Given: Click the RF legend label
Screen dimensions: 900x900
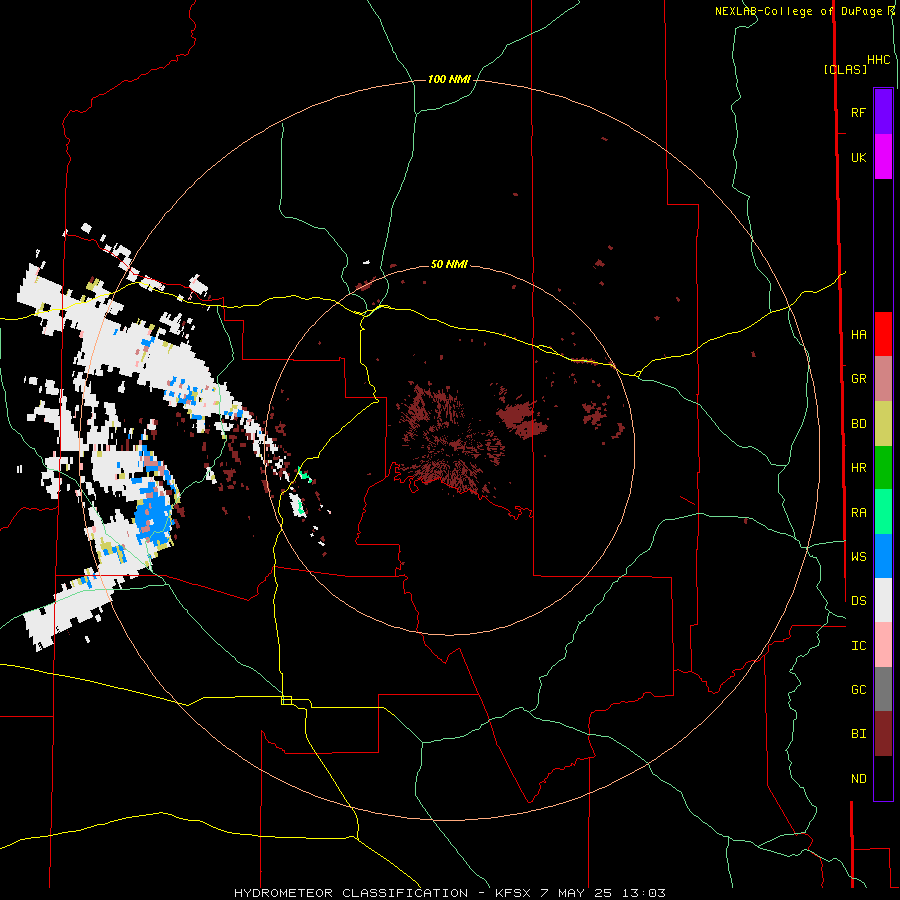Looking at the screenshot, I should point(858,112).
